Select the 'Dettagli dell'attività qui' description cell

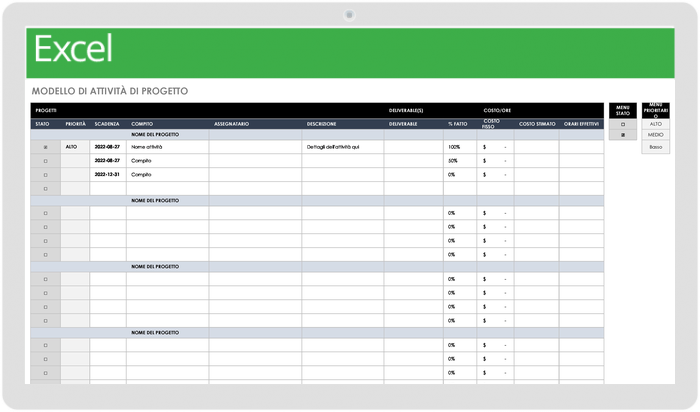tap(342, 147)
